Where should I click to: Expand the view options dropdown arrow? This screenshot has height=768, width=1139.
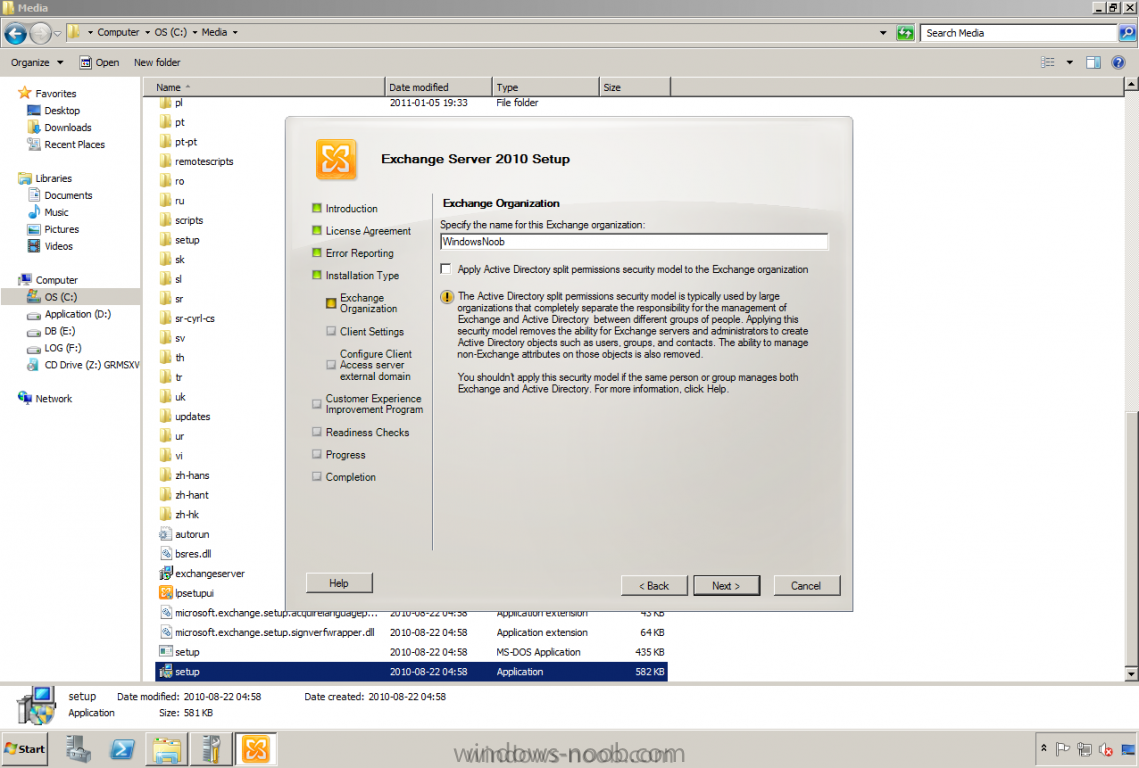point(1069,62)
